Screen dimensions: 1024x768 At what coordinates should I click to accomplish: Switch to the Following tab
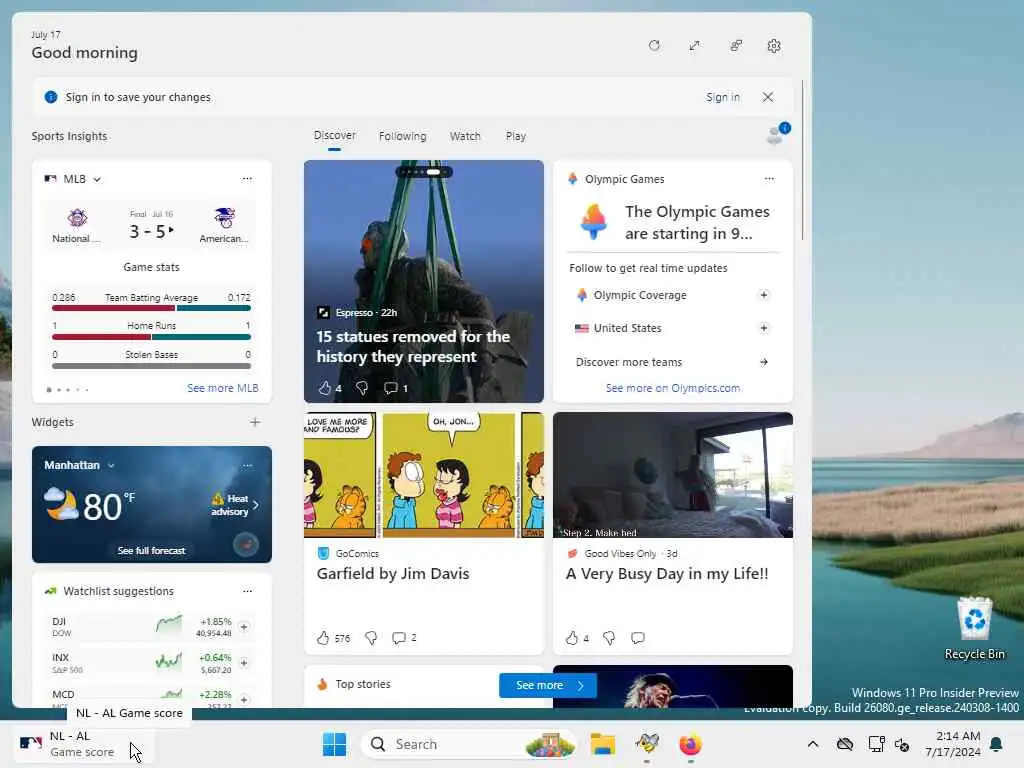[x=402, y=136]
